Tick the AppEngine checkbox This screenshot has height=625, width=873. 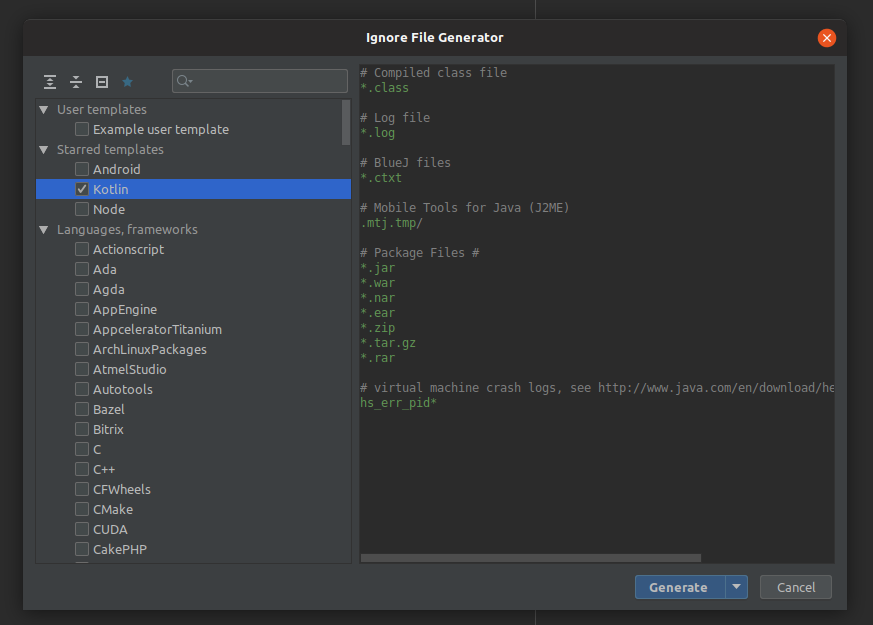[82, 309]
